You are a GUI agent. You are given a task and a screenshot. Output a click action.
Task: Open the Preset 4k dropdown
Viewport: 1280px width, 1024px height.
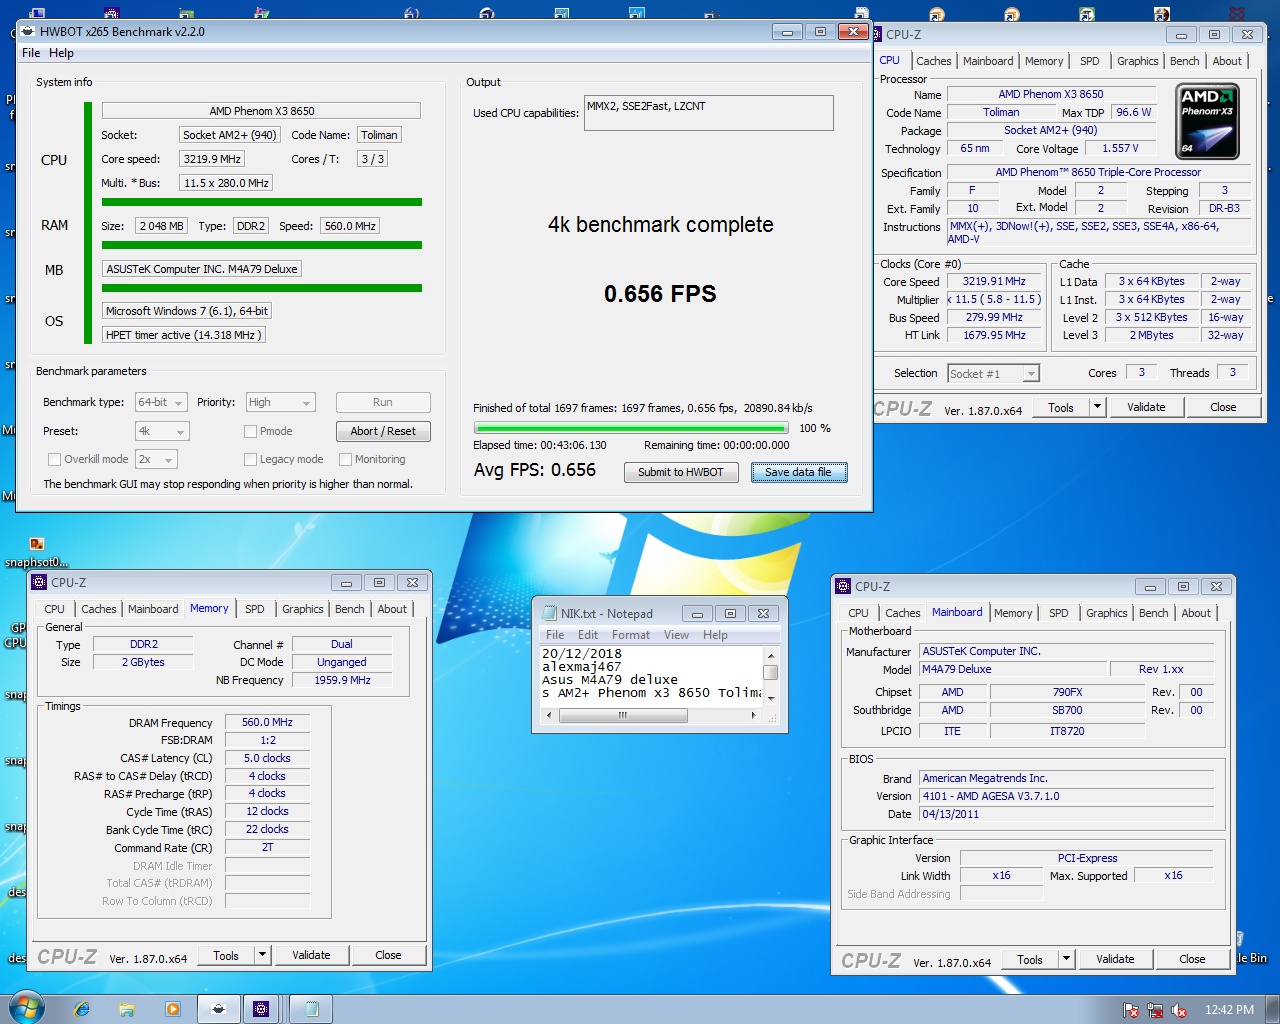[x=162, y=431]
